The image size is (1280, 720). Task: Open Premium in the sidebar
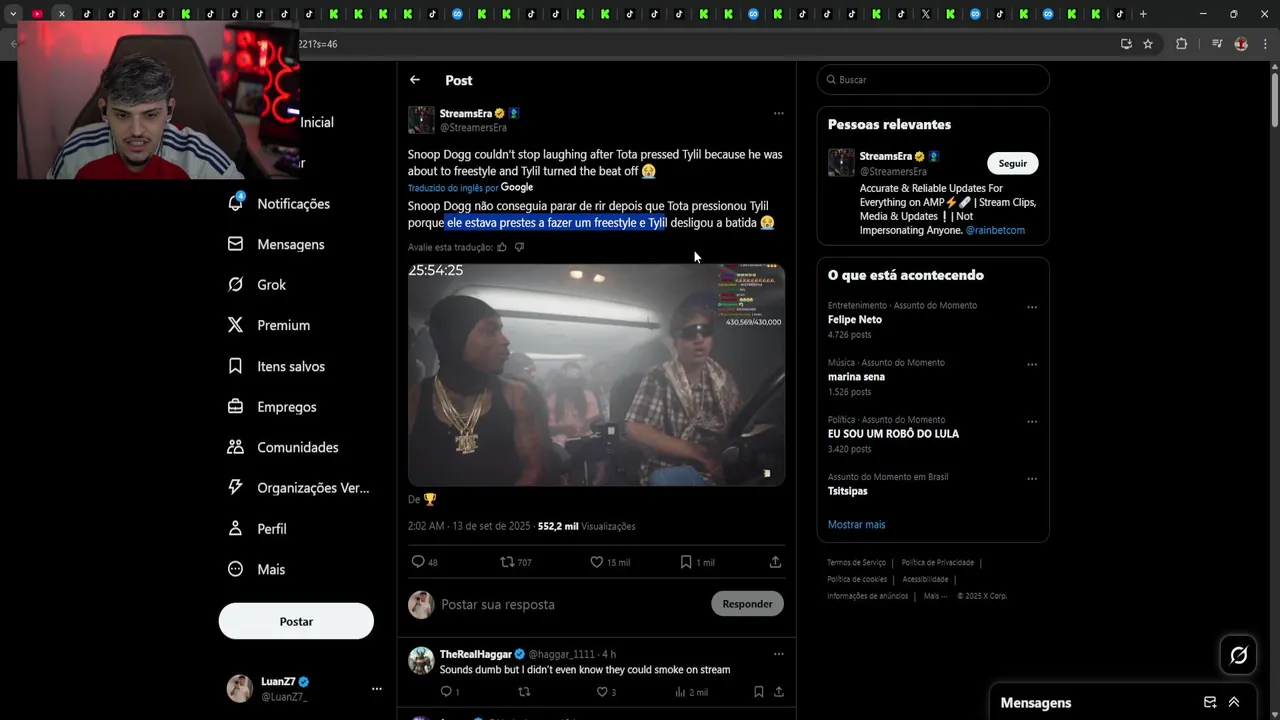tap(269, 325)
